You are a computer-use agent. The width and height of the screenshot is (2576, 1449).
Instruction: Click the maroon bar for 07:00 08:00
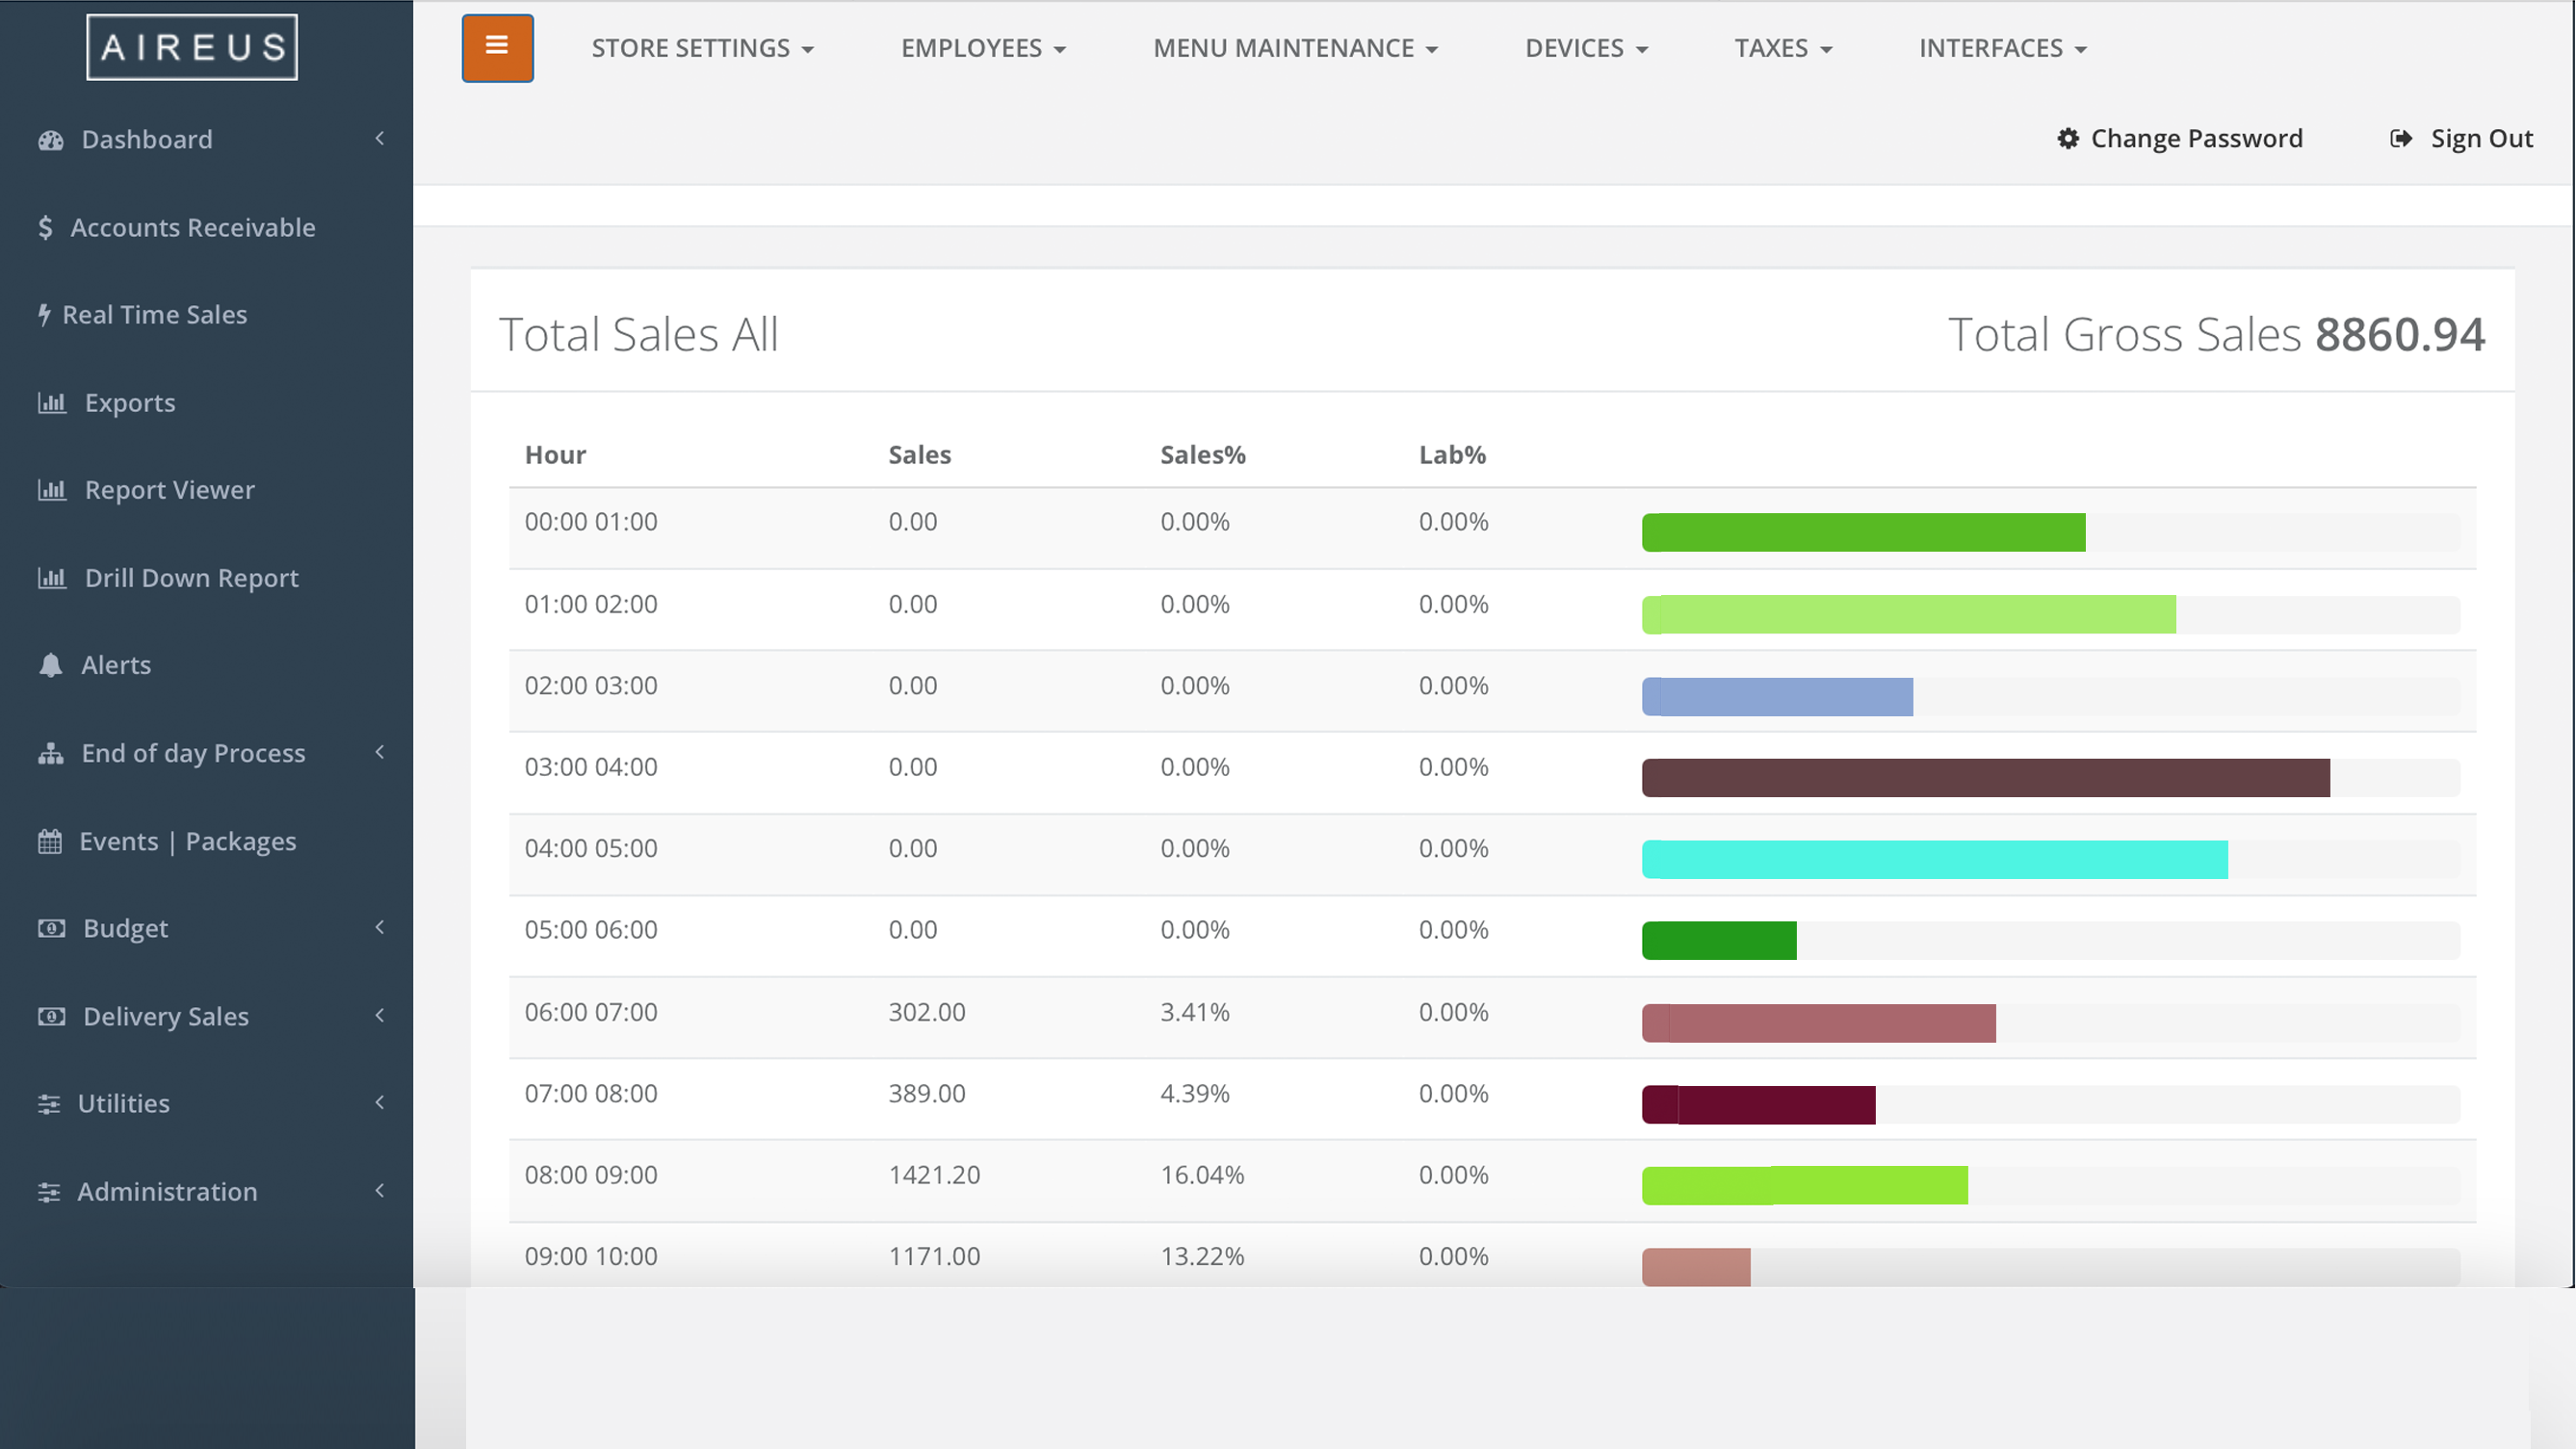(1759, 1105)
